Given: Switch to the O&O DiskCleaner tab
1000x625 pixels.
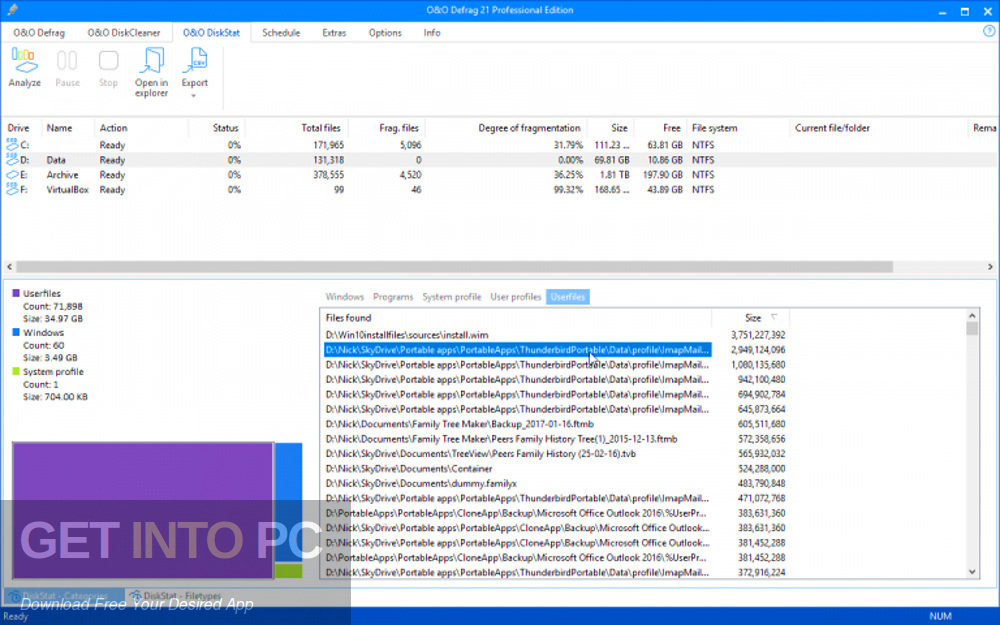Looking at the screenshot, I should click(124, 33).
